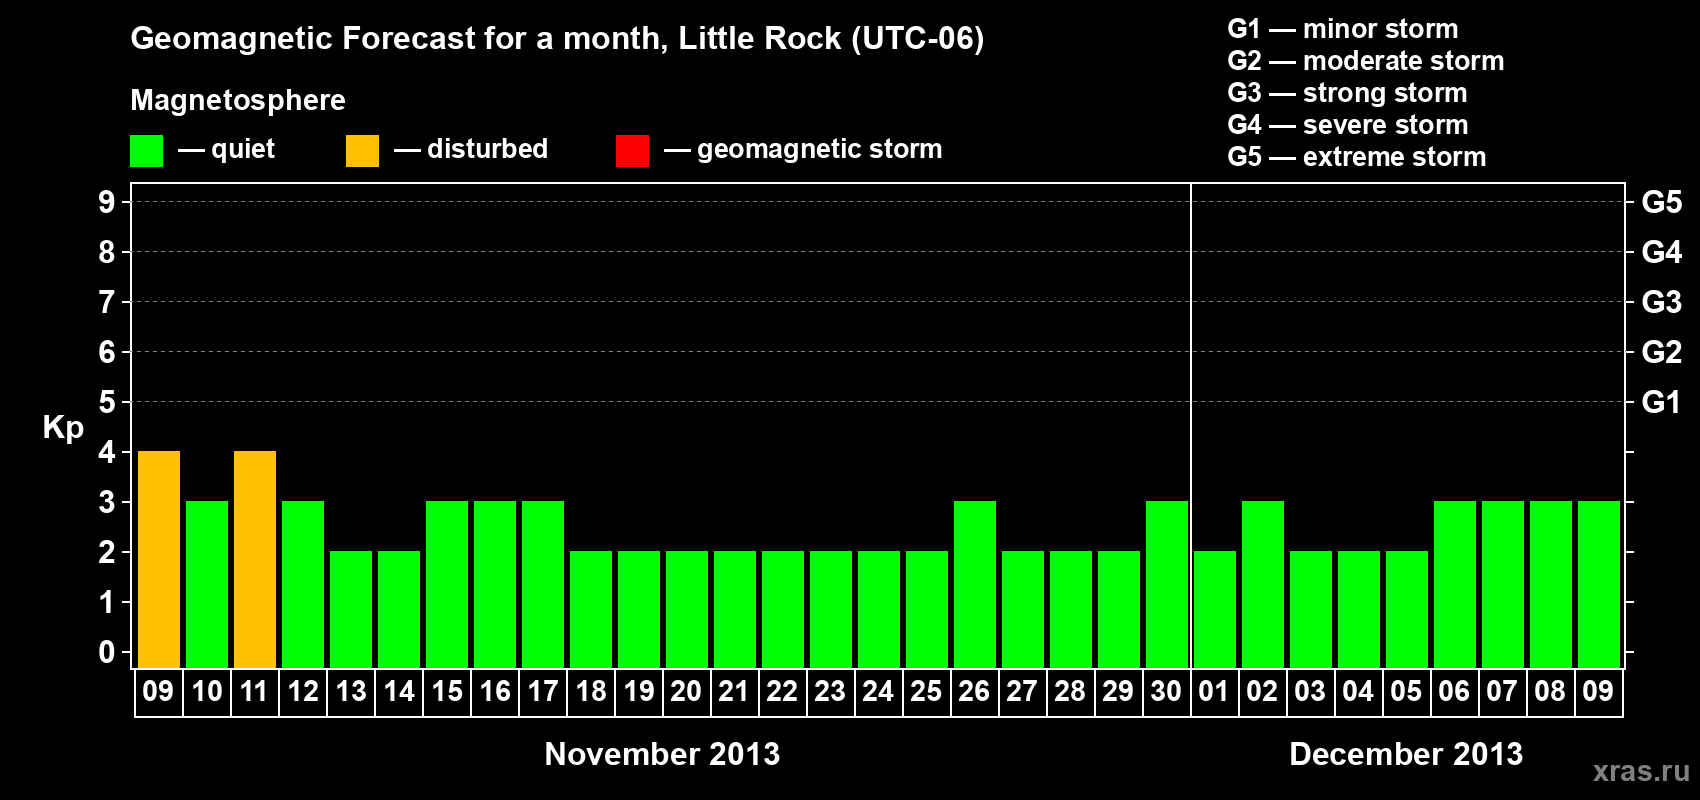1700x800 pixels.
Task: Click the 'G5 — extreme storm' legend line
Action: click(x=1357, y=157)
